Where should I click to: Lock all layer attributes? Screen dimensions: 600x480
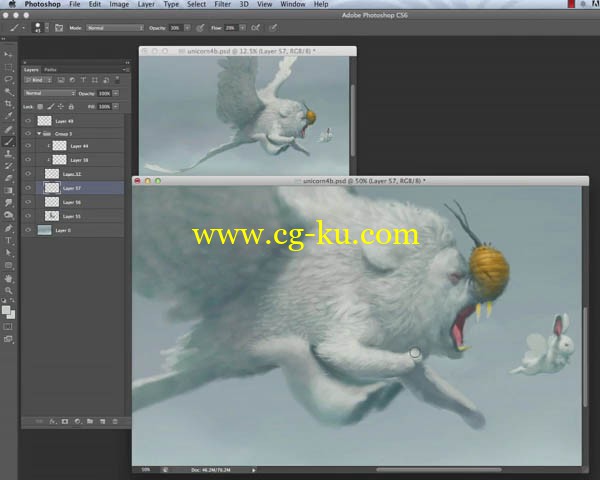pos(71,107)
